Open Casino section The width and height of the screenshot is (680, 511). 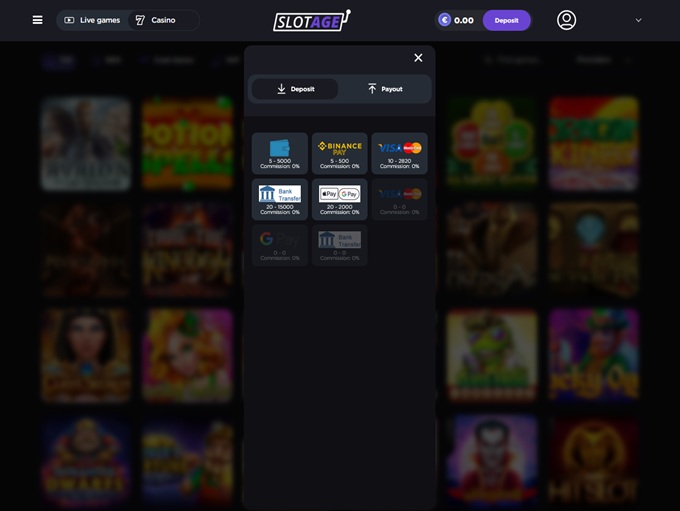[156, 20]
